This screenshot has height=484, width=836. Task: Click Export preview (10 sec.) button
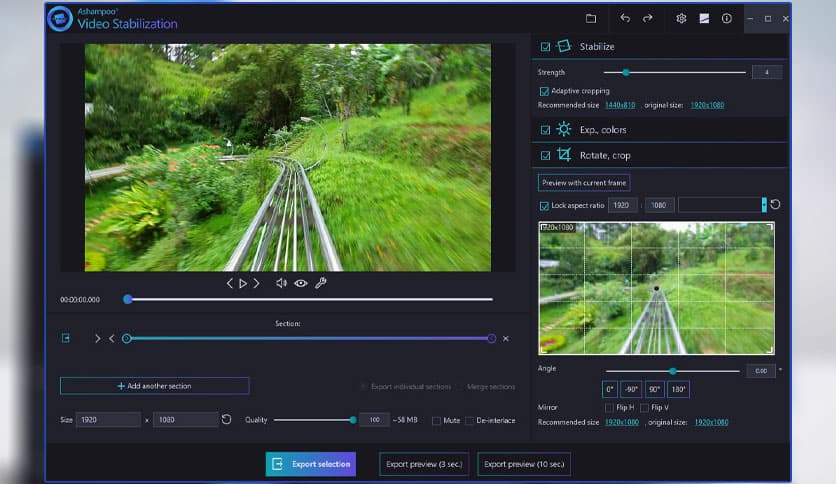pos(524,464)
